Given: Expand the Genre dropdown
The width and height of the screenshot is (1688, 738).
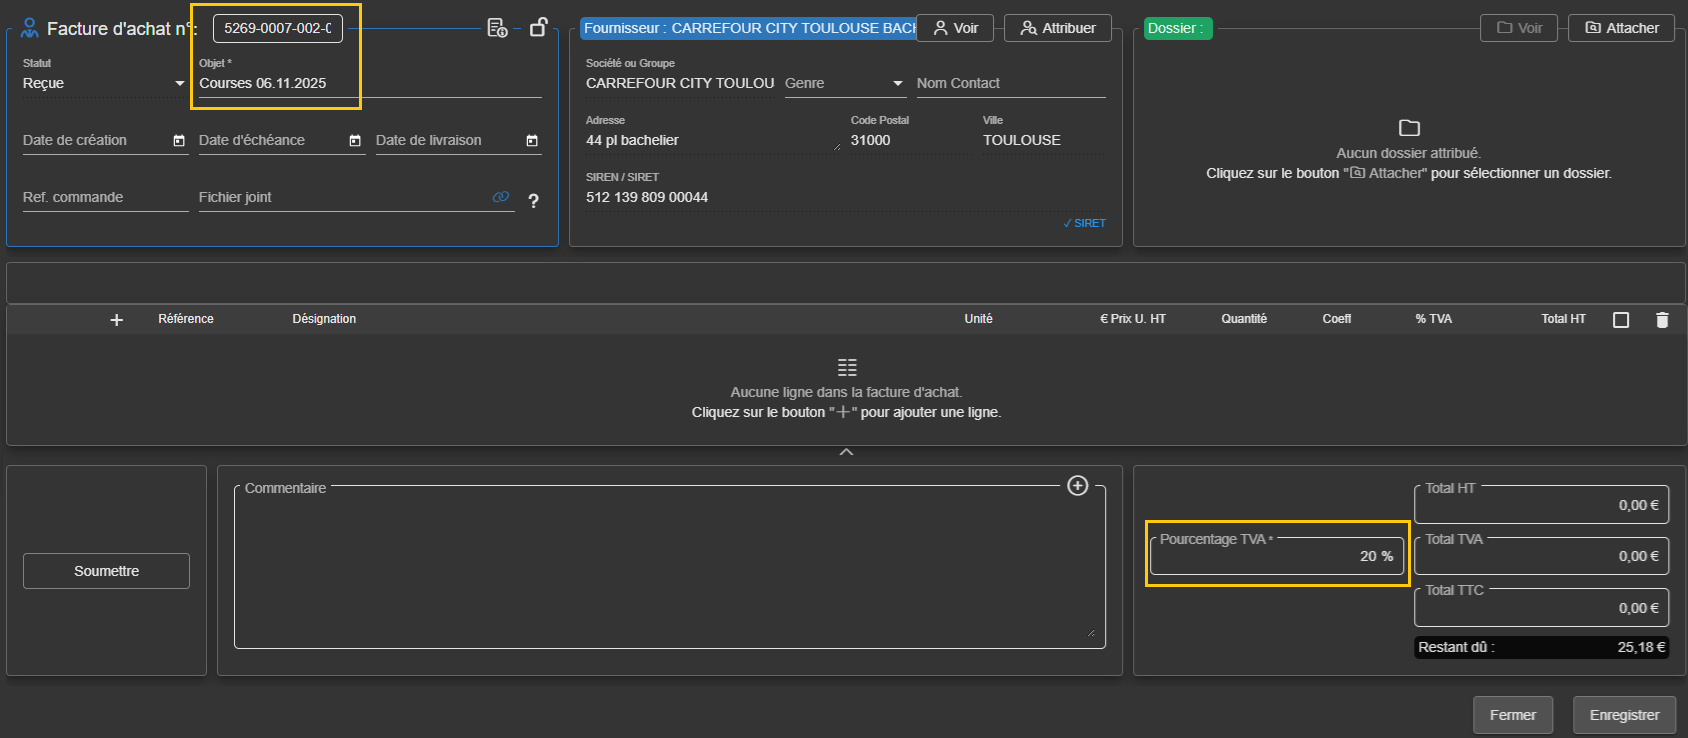Looking at the screenshot, I should tap(844, 84).
